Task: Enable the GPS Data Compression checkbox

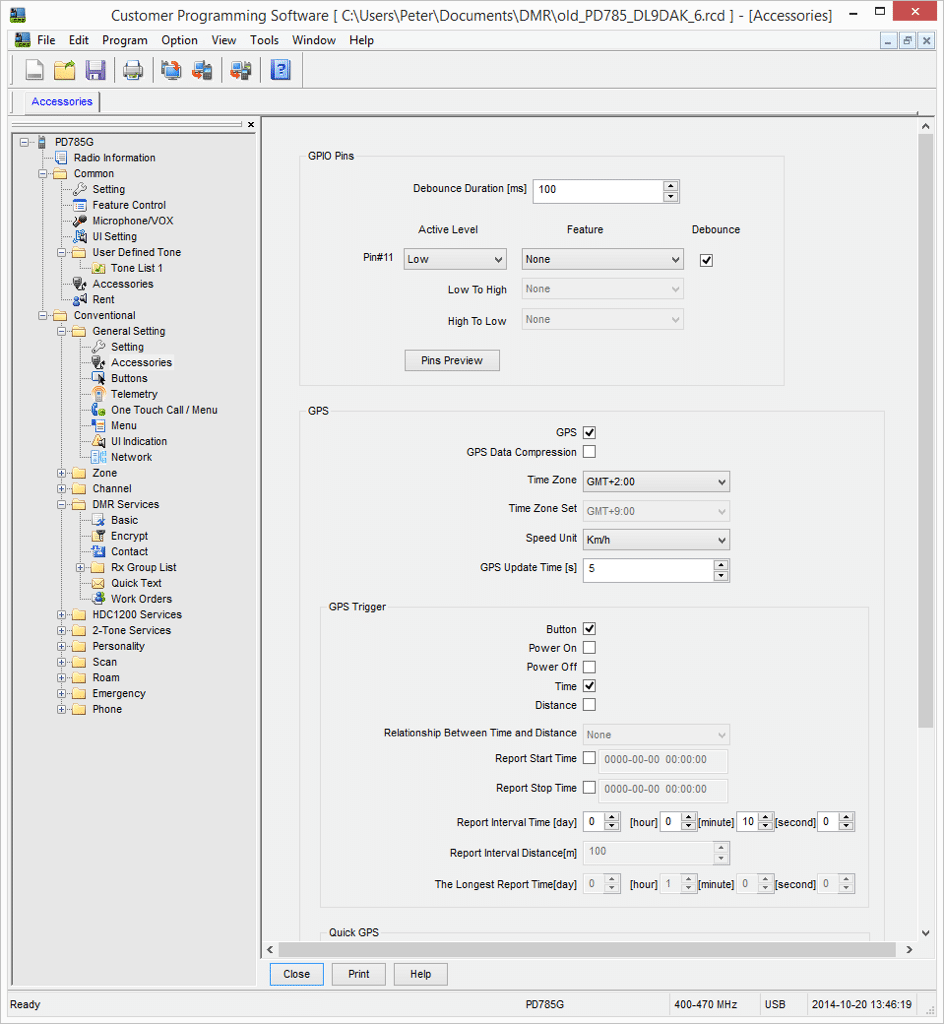Action: coord(589,452)
